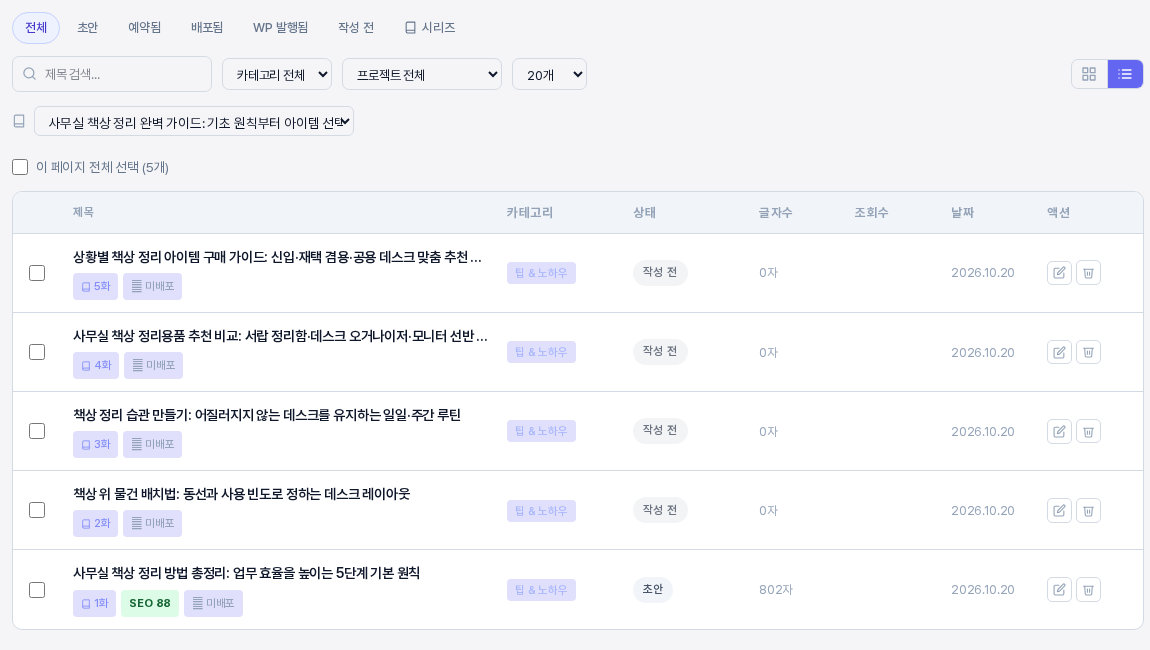This screenshot has height=650, width=1150.
Task: Click the 미배포 badge on the 5화 row
Action: click(153, 286)
